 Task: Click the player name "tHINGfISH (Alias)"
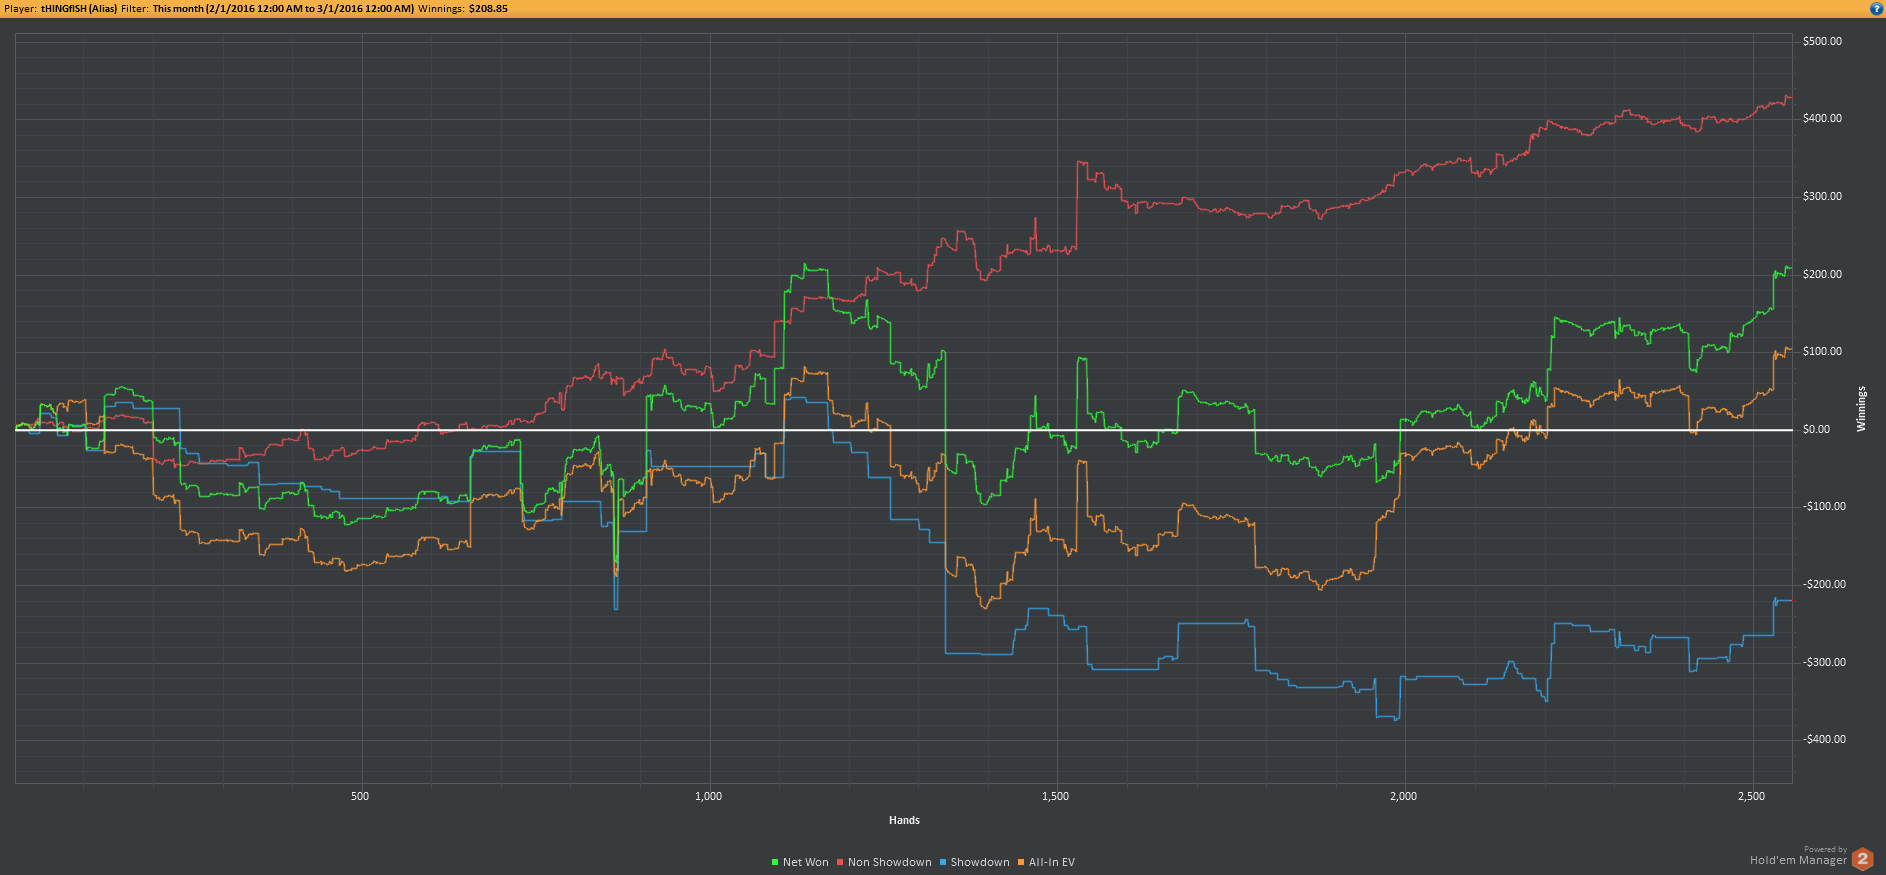pos(79,8)
